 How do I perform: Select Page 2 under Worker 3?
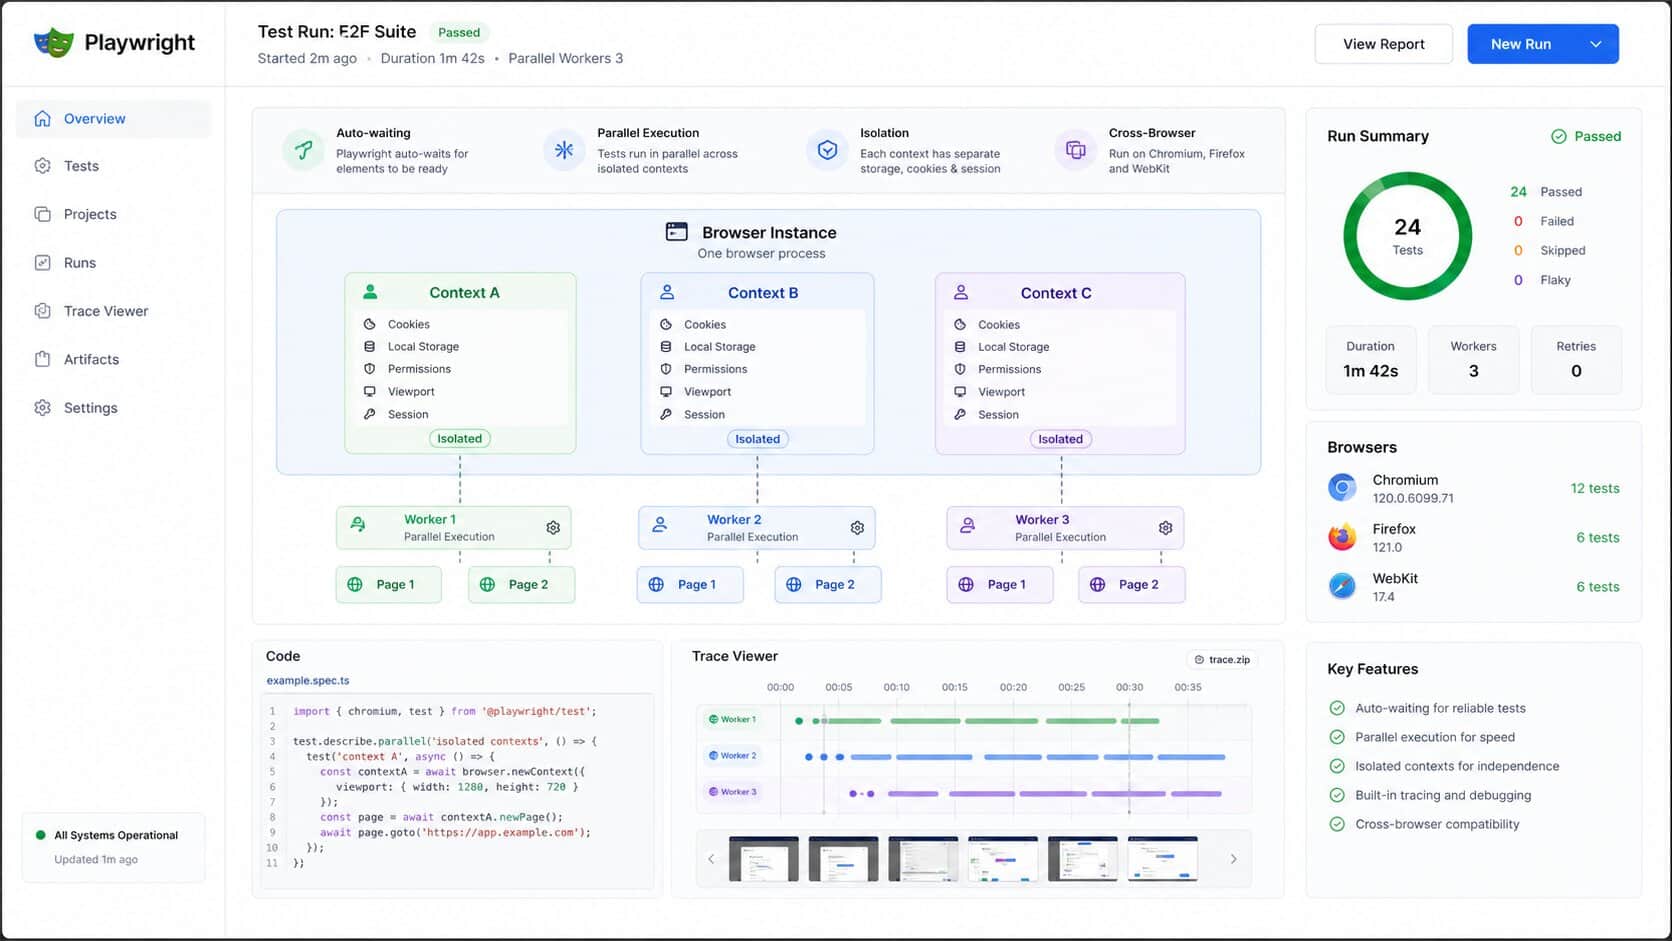tap(1132, 585)
